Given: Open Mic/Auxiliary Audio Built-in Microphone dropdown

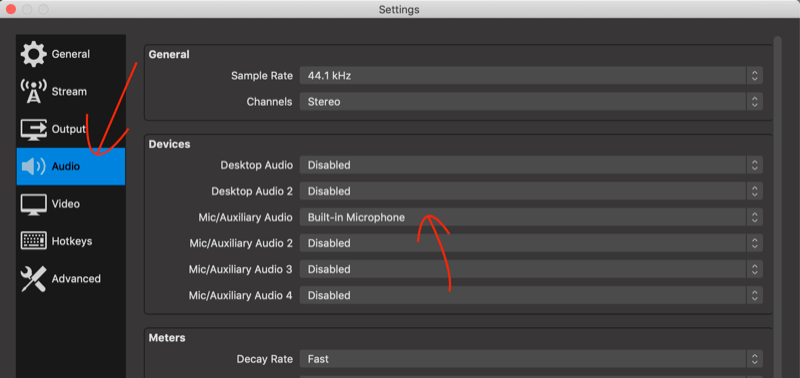Looking at the screenshot, I should click(x=531, y=217).
